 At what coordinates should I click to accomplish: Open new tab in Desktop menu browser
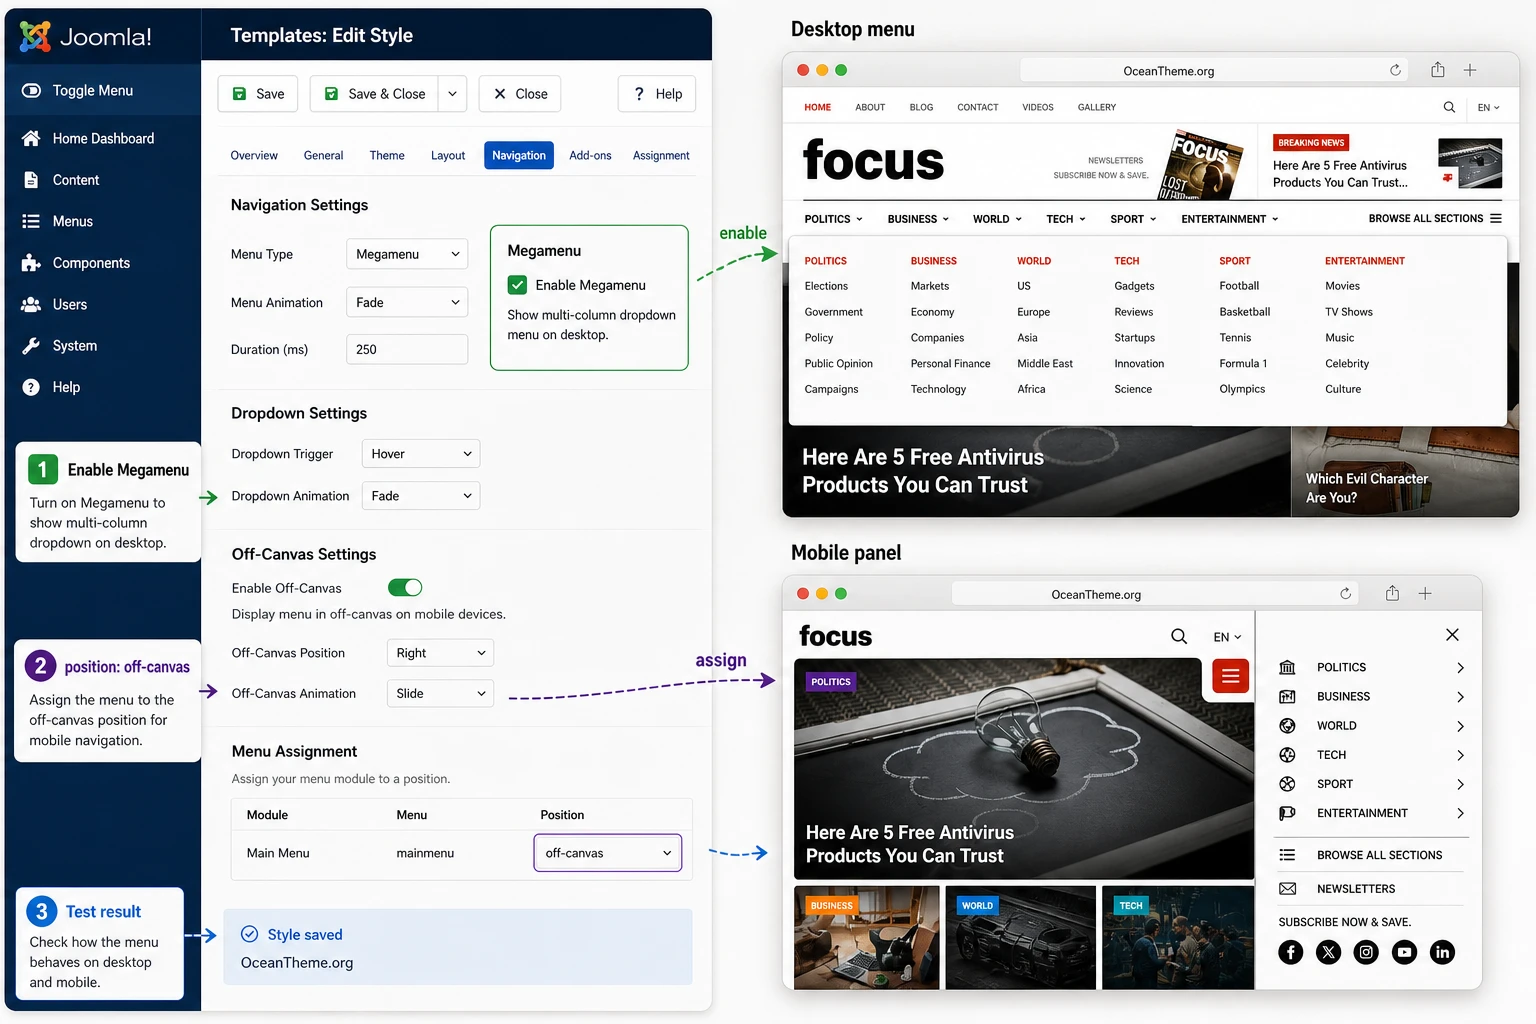[x=1470, y=70]
